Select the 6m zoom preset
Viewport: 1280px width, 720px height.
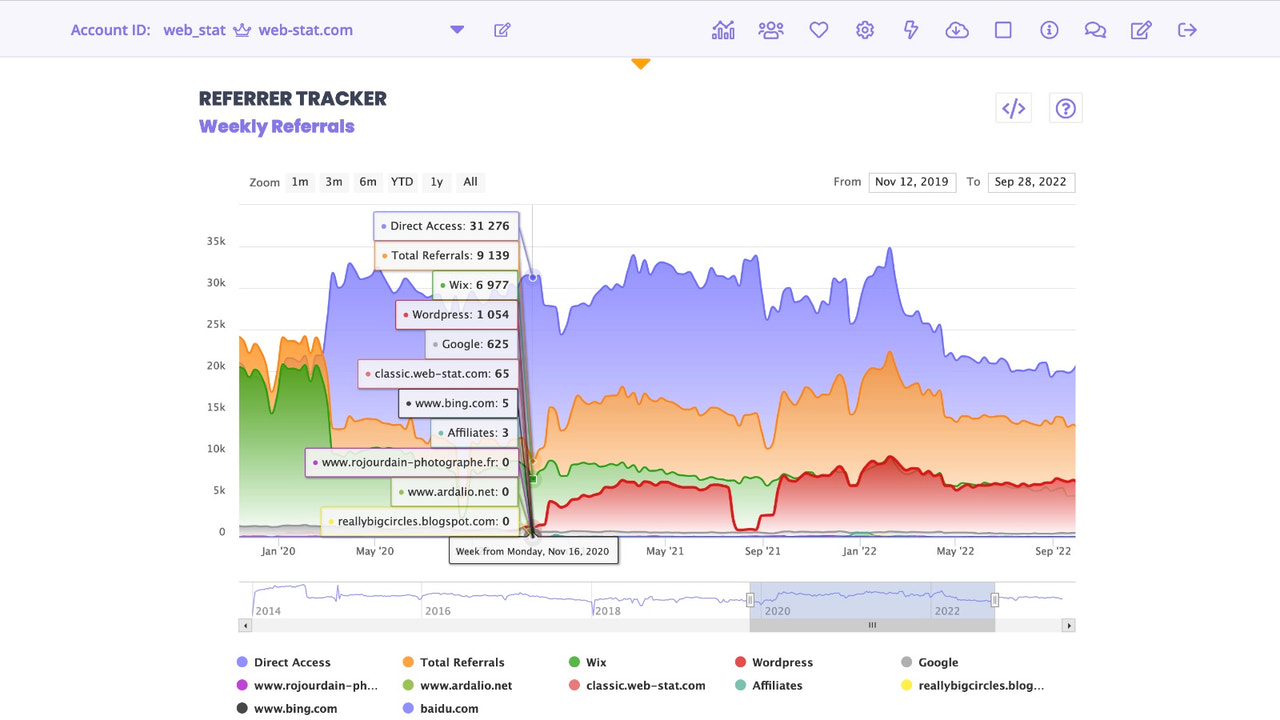367,182
